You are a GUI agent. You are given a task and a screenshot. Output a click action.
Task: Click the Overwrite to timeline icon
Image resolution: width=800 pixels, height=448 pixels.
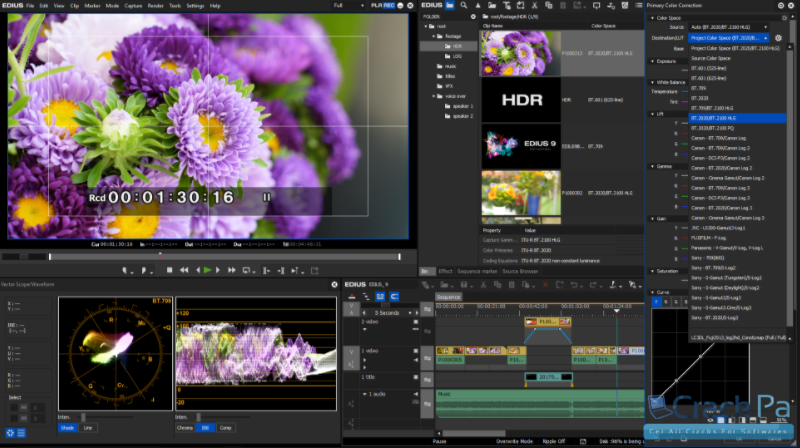click(x=280, y=270)
